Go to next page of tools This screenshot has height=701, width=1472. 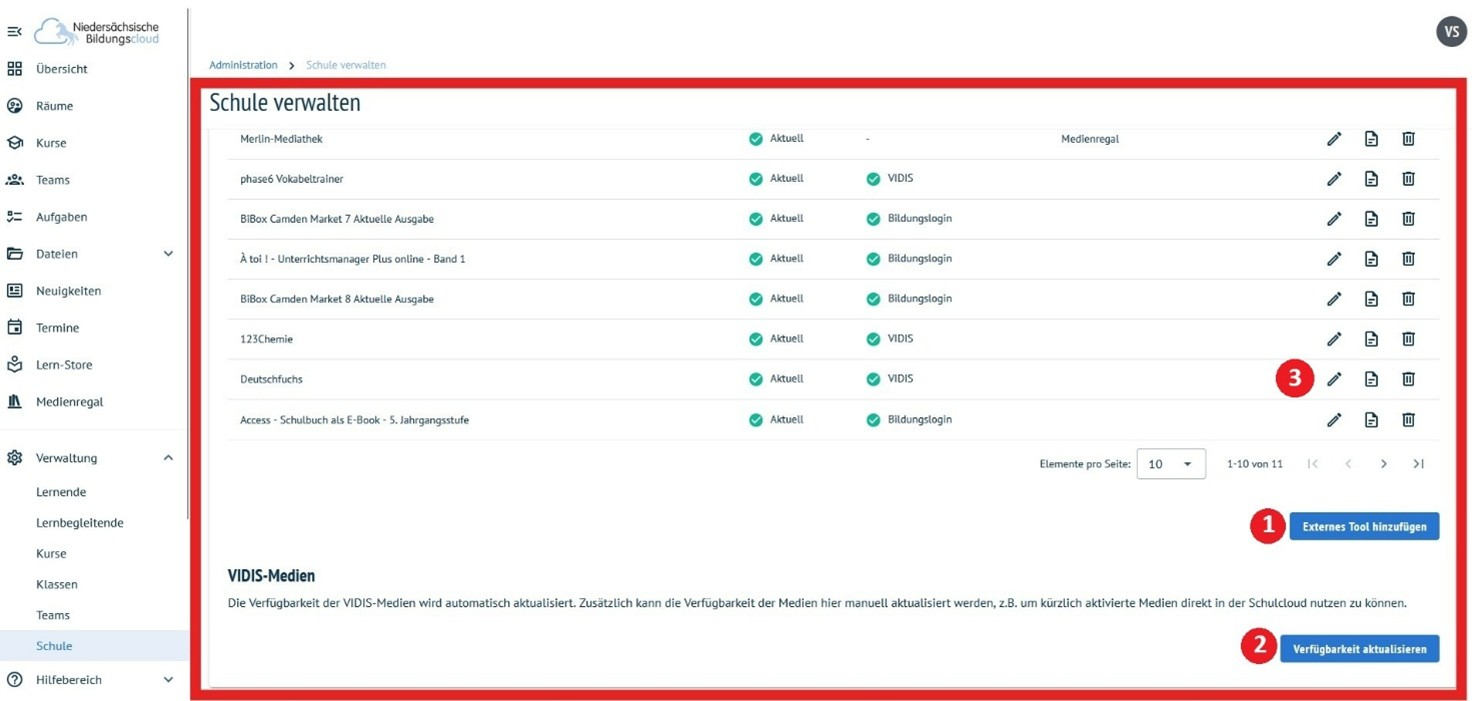pos(1383,464)
